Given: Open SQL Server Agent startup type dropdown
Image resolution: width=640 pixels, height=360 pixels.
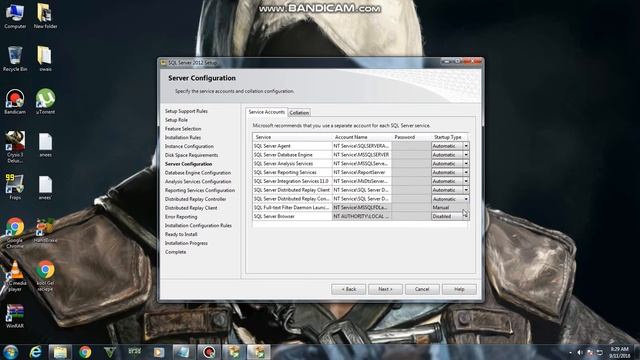Looking at the screenshot, I should click(x=466, y=146).
